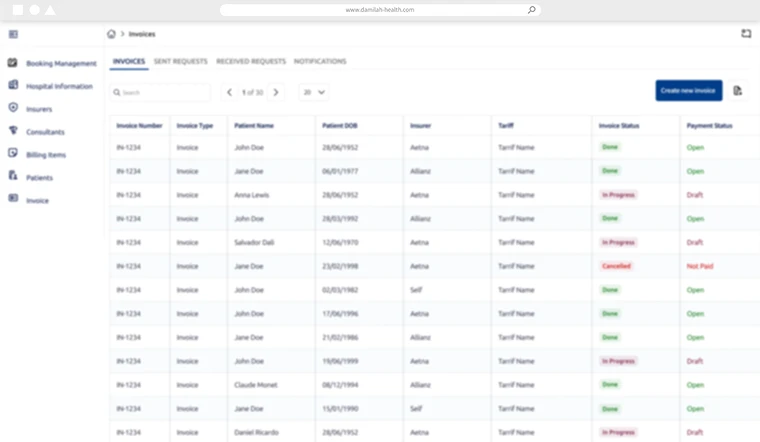760x442 pixels.
Task: Select Consultants in the sidebar
Action: (45, 132)
